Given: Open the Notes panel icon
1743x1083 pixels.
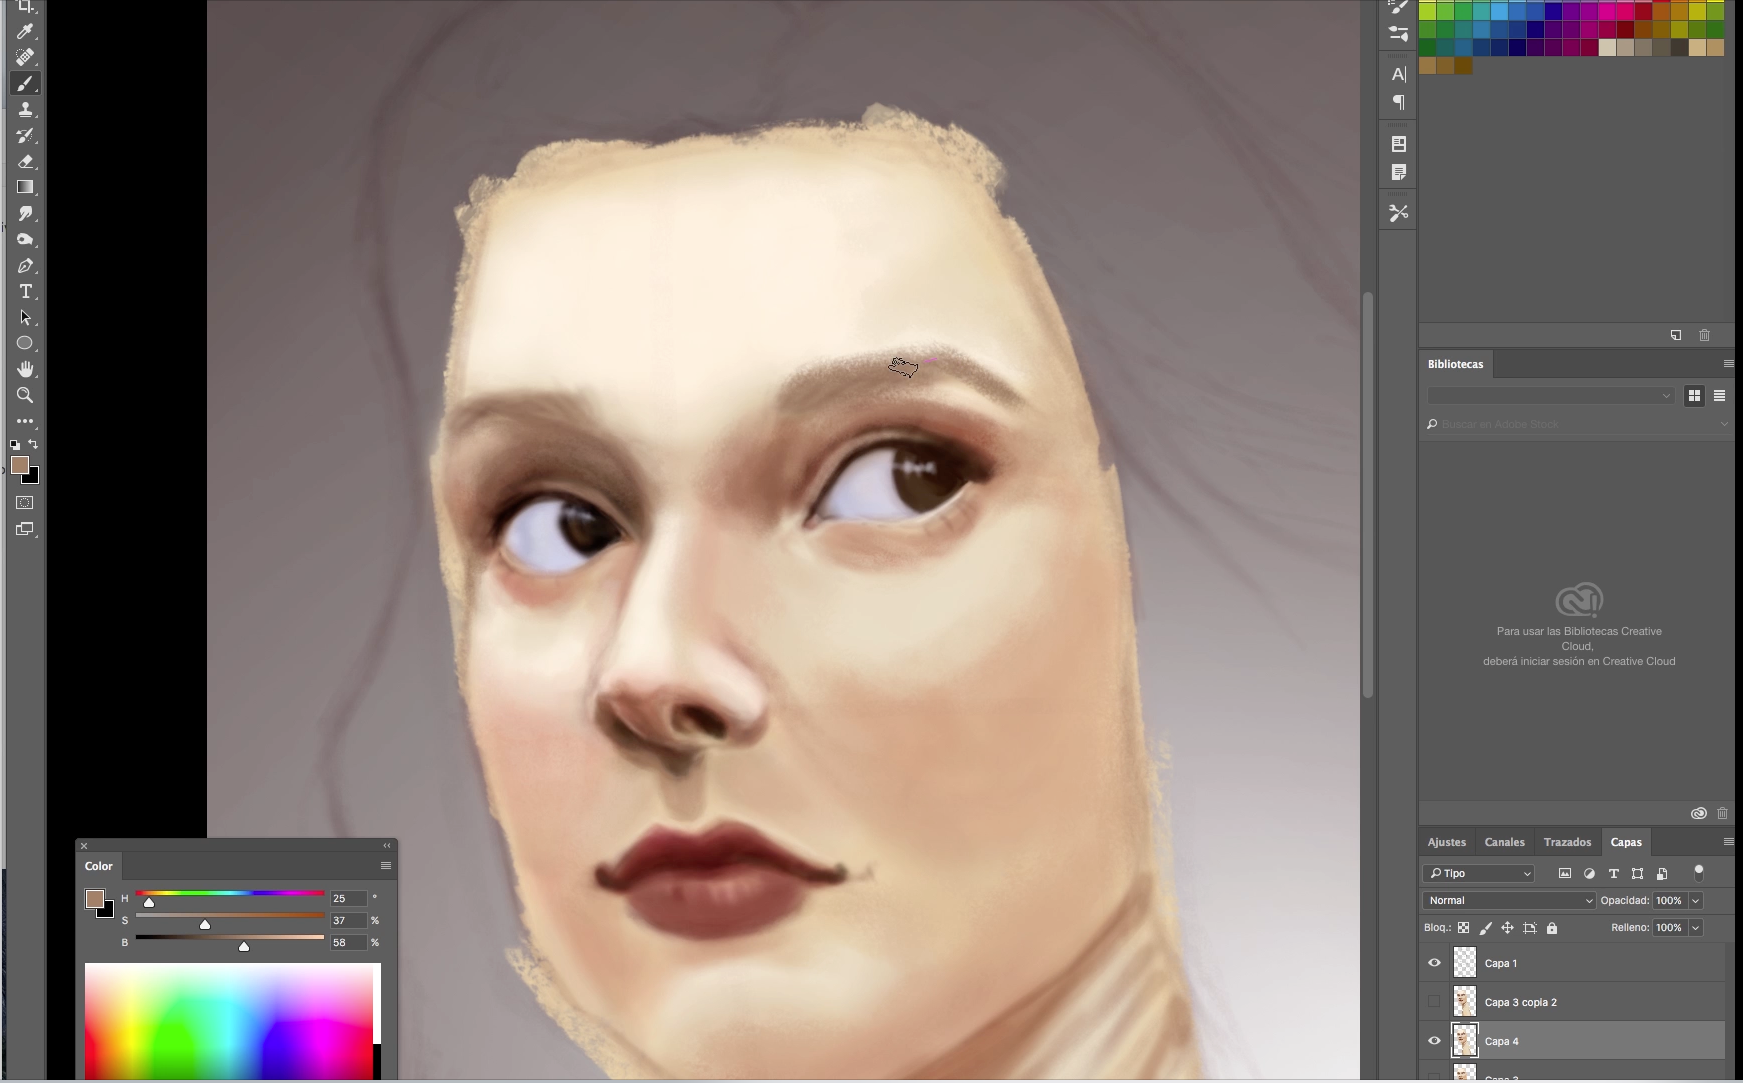Looking at the screenshot, I should [1399, 172].
